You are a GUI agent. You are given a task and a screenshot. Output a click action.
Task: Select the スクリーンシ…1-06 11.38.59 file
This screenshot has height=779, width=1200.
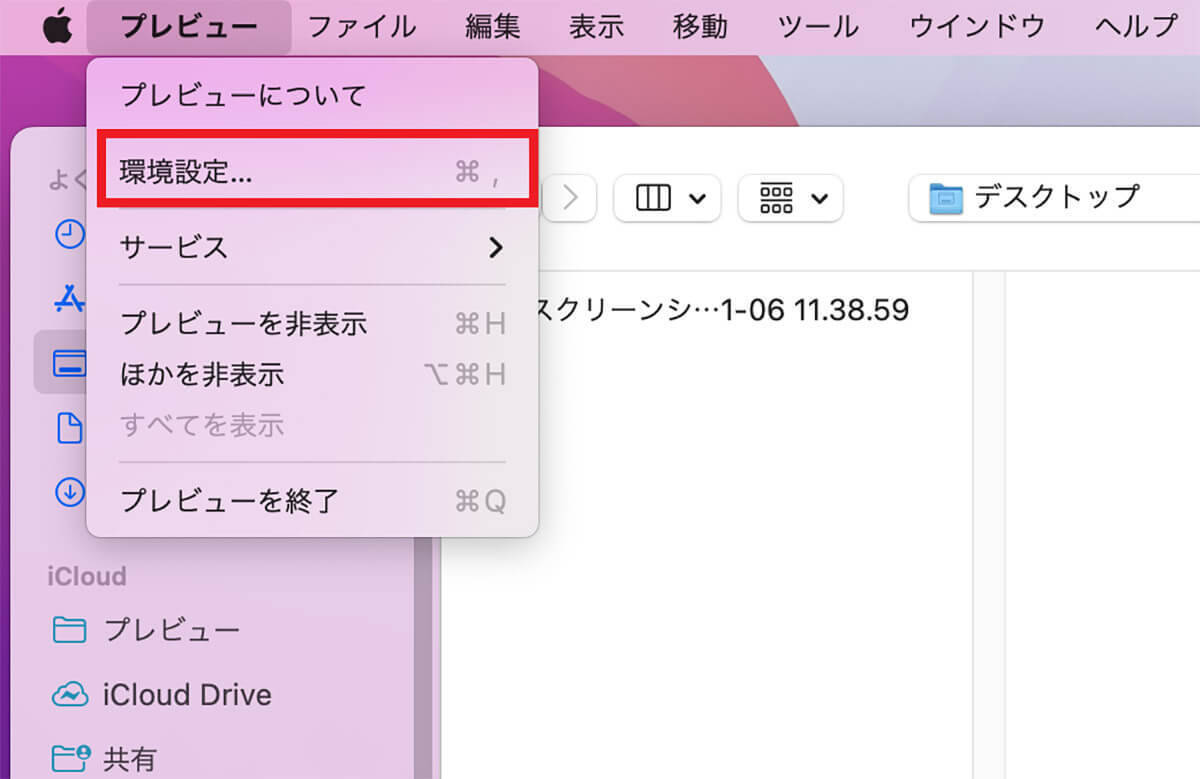pyautogui.click(x=722, y=311)
